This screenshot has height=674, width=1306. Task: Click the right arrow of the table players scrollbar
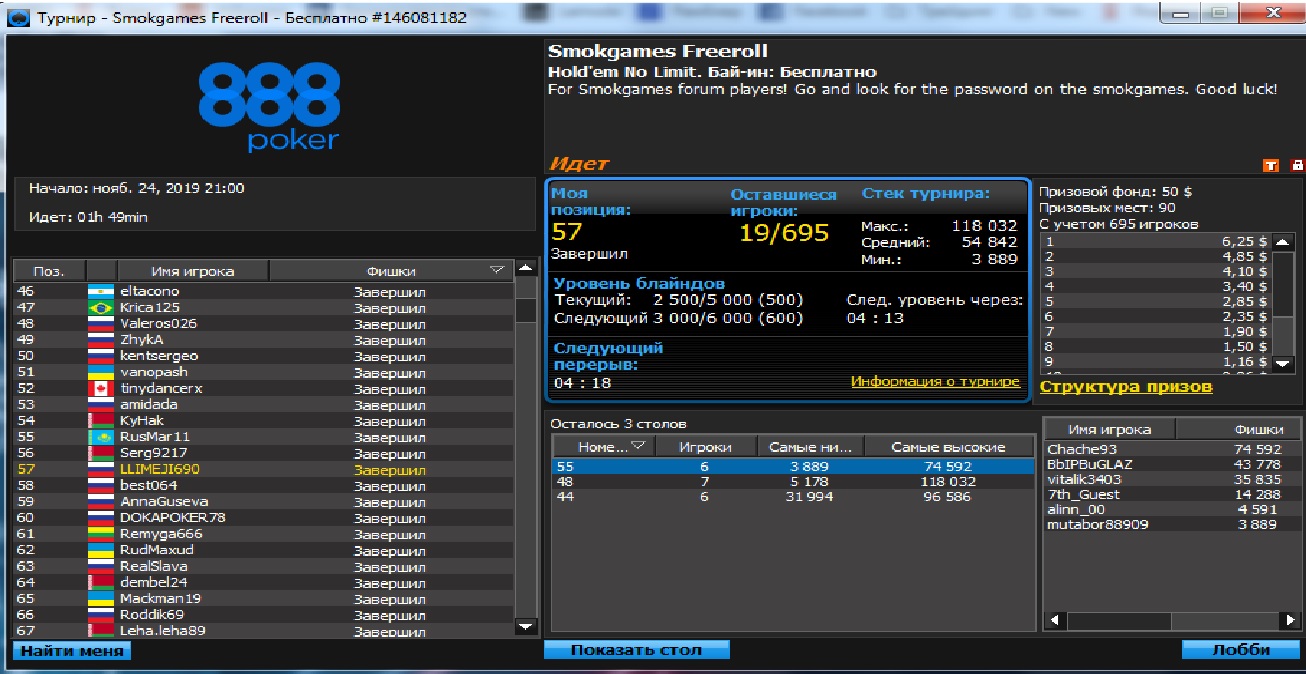(x=1290, y=621)
